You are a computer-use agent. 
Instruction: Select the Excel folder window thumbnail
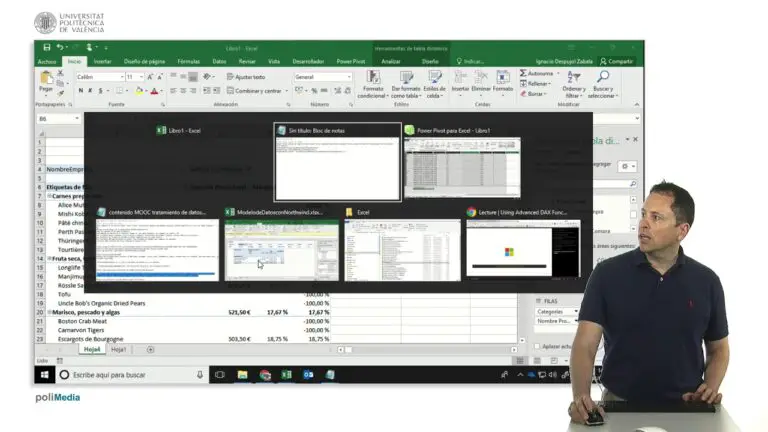(x=402, y=250)
